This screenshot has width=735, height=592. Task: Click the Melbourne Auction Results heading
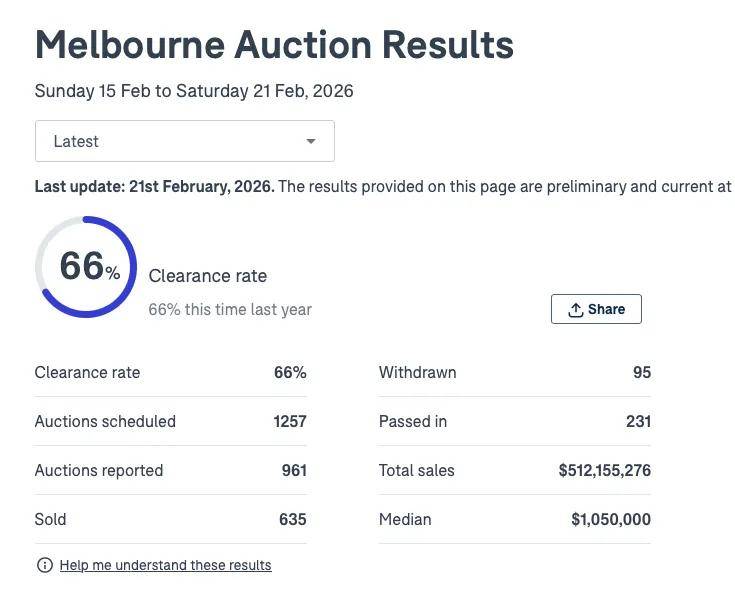click(274, 45)
